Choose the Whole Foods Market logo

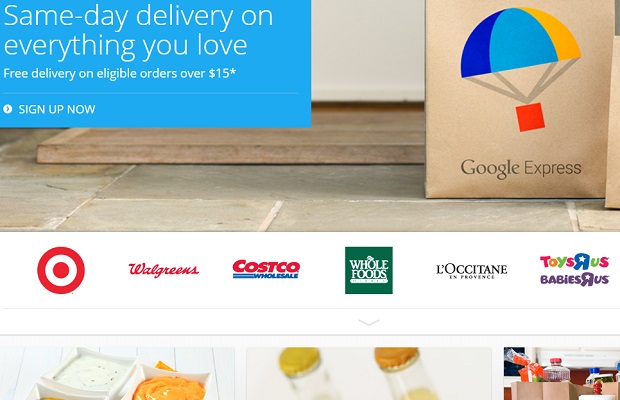(x=369, y=270)
